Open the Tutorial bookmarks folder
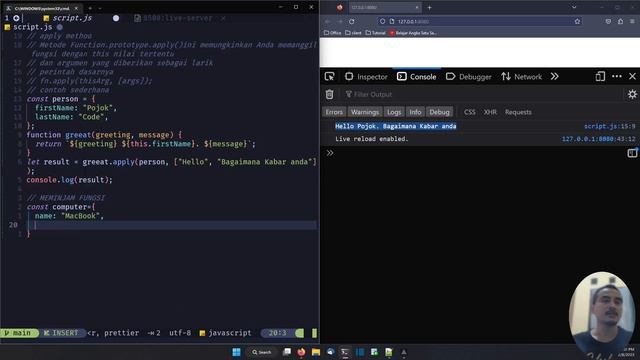Screen dimensions: 640x360 (376, 33)
